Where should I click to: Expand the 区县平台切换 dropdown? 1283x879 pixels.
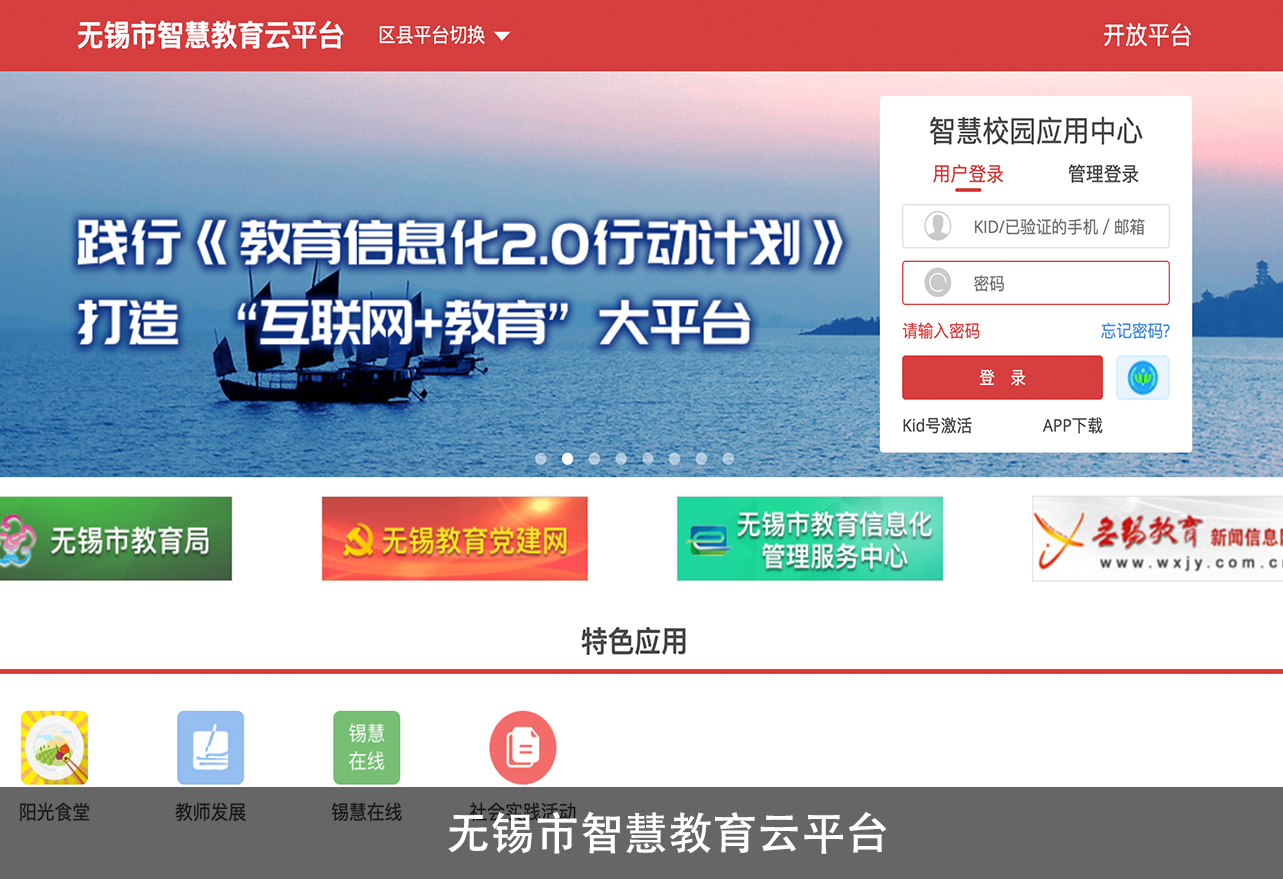coord(443,36)
